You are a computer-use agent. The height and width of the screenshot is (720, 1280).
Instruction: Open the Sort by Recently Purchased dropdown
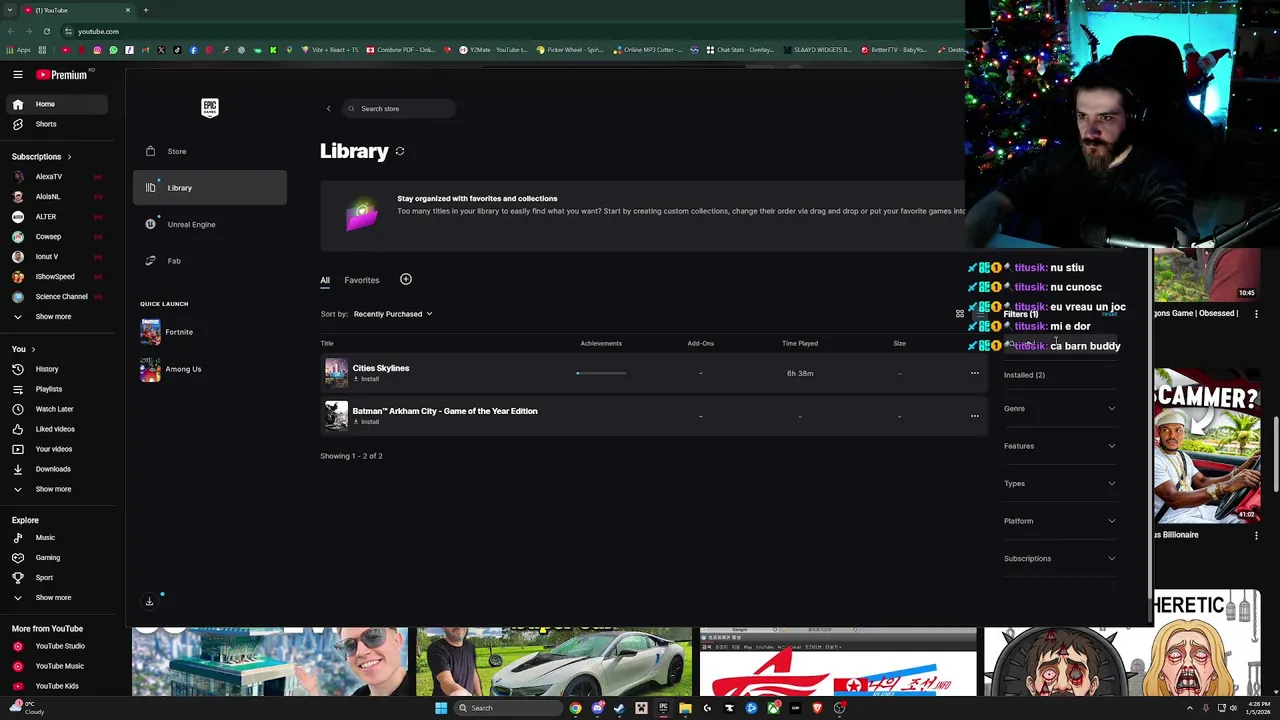pyautogui.click(x=393, y=314)
